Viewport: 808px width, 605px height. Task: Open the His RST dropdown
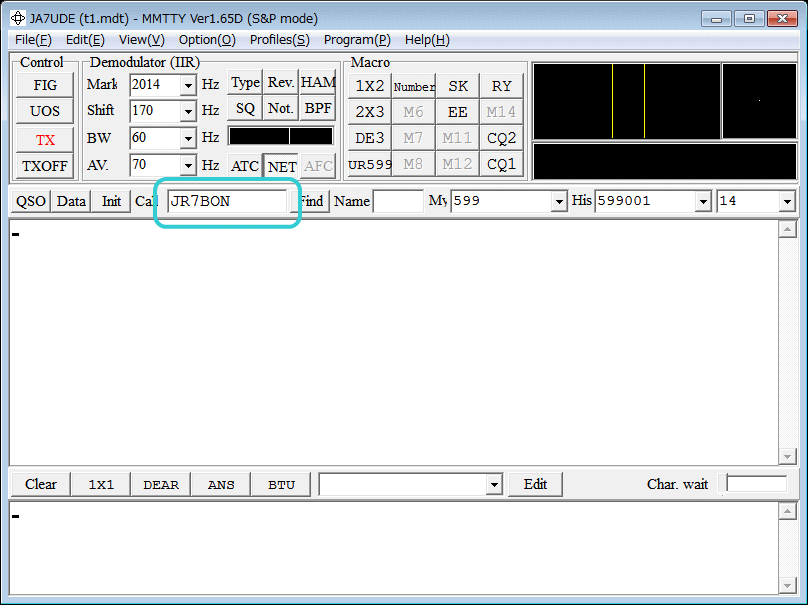703,202
